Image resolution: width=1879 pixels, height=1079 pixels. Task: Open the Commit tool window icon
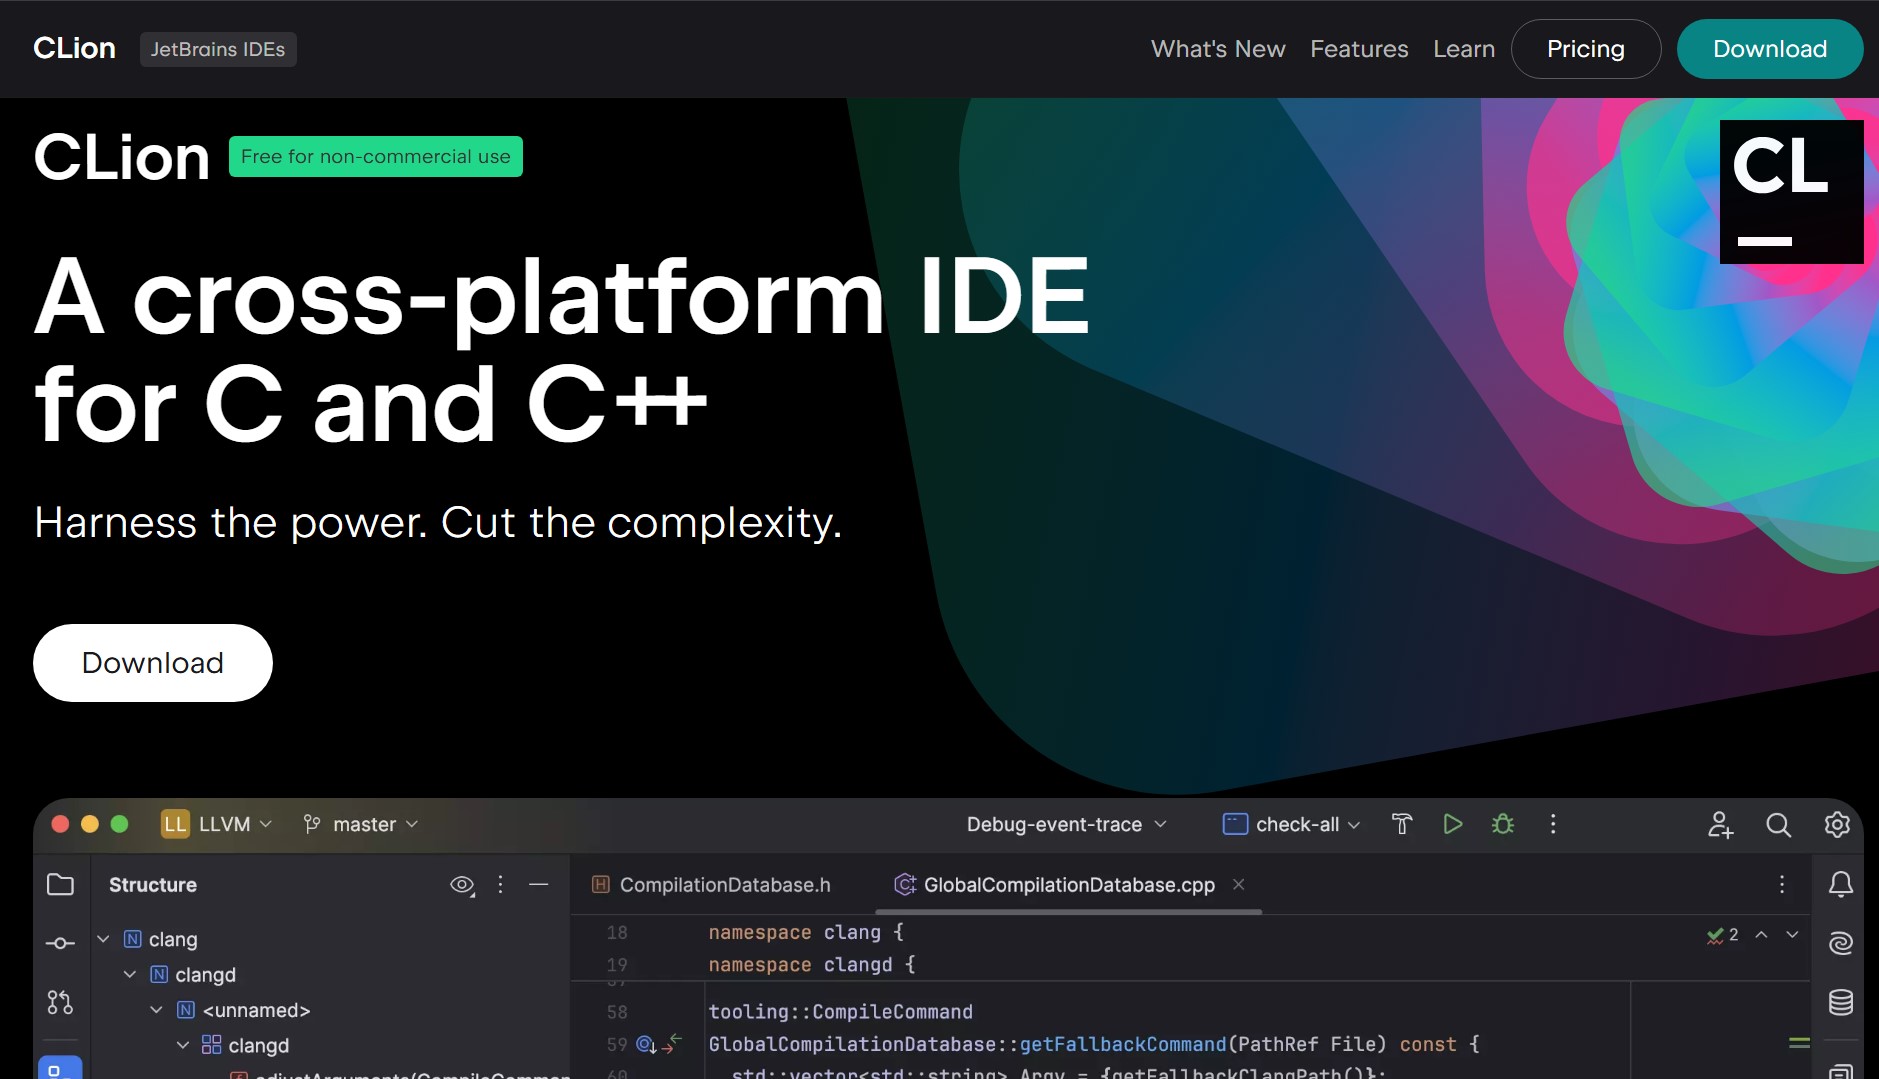[x=60, y=943]
